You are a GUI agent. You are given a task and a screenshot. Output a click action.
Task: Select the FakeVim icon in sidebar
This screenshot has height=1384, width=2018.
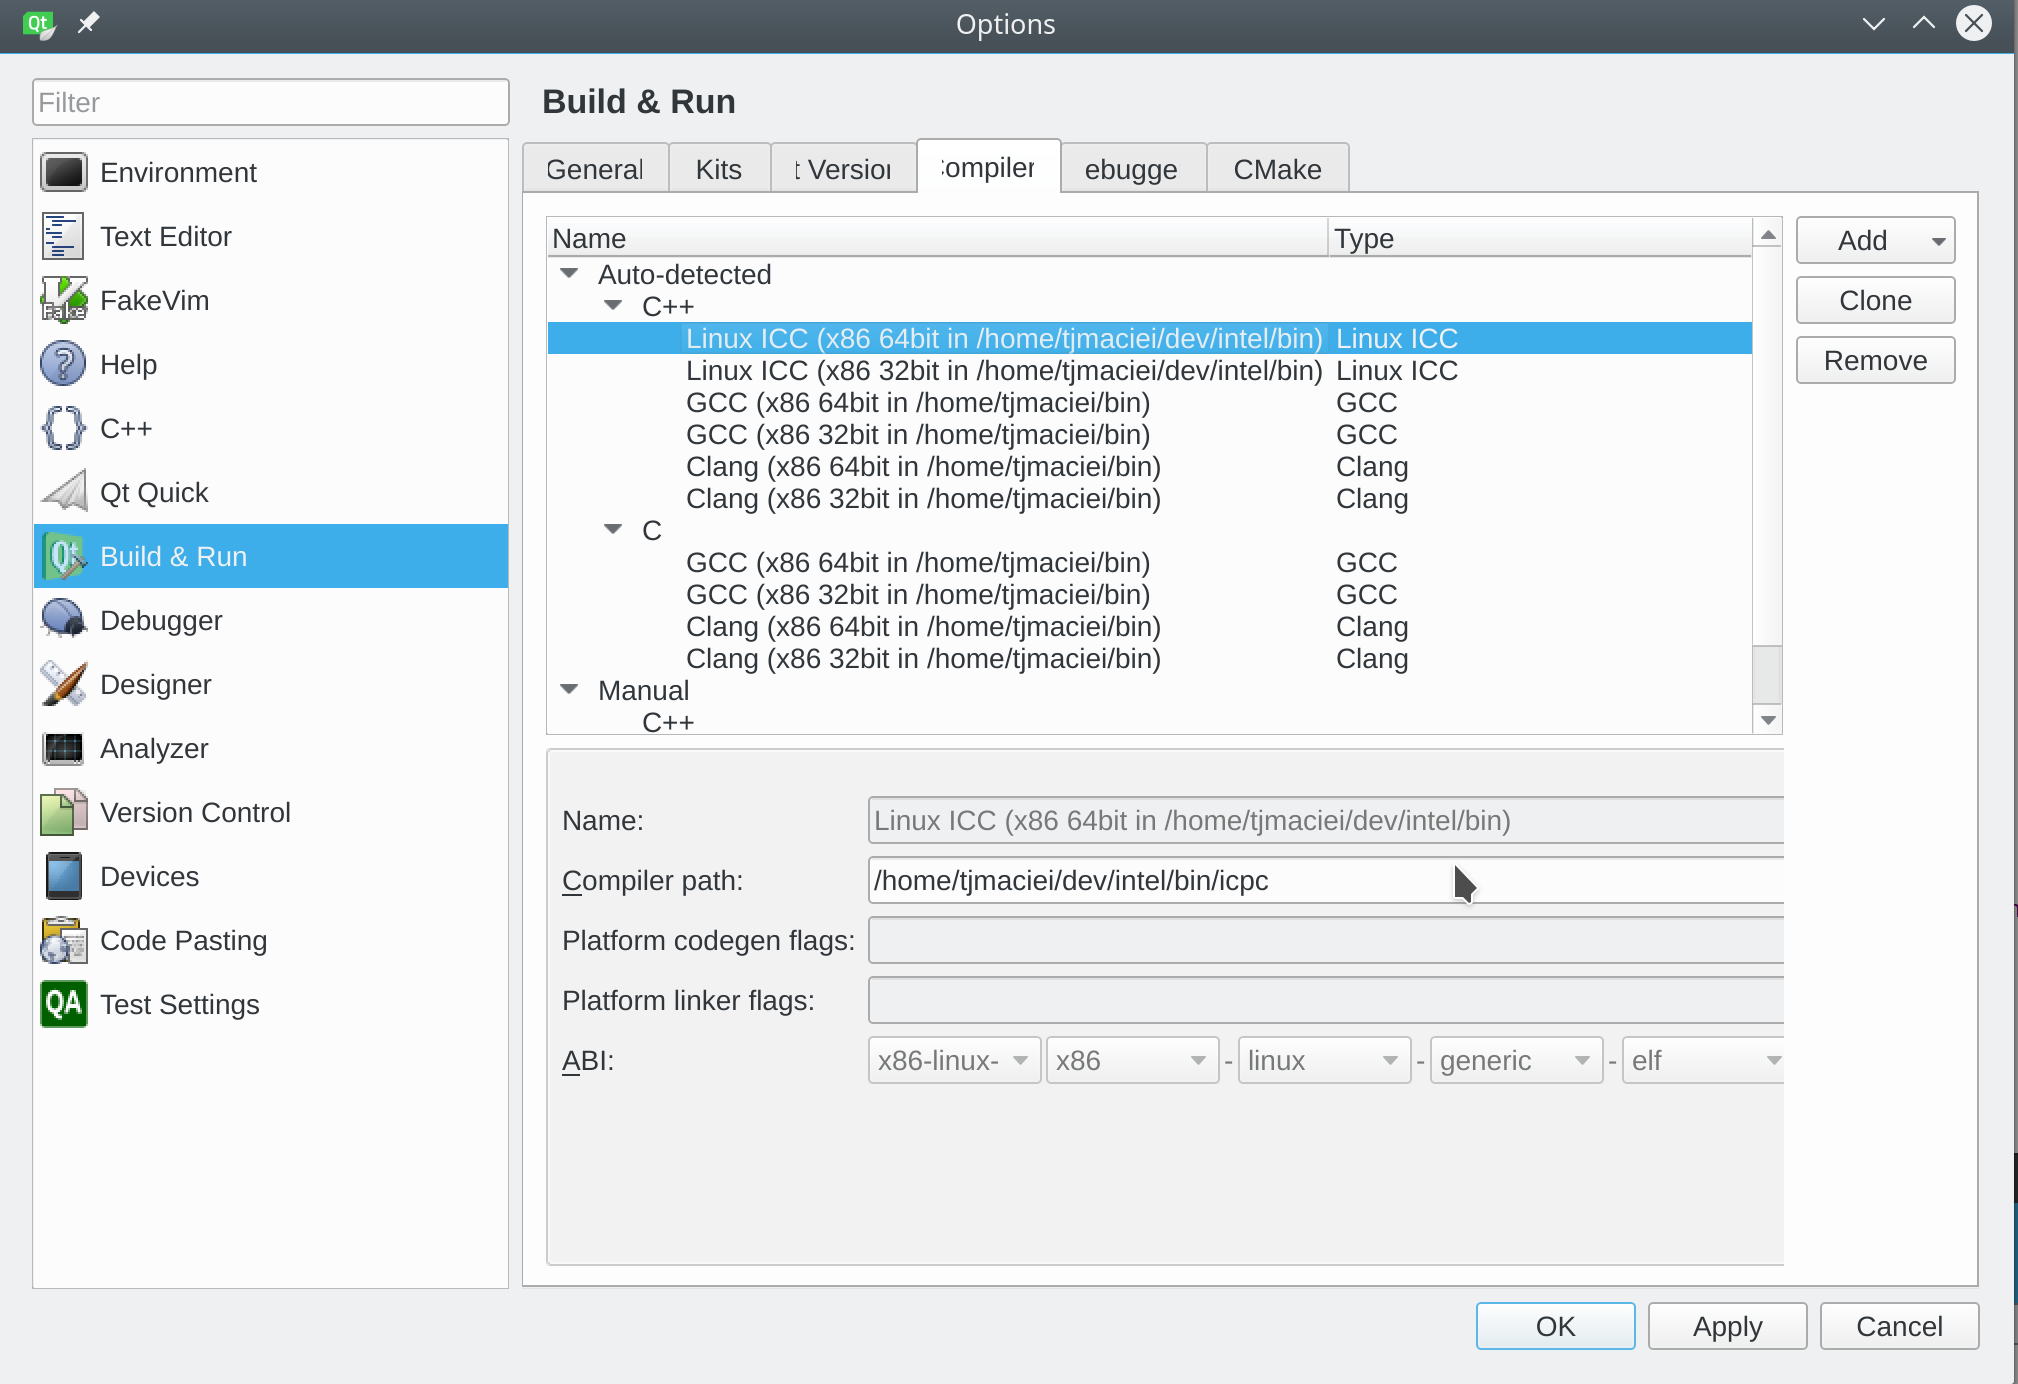[x=64, y=300]
